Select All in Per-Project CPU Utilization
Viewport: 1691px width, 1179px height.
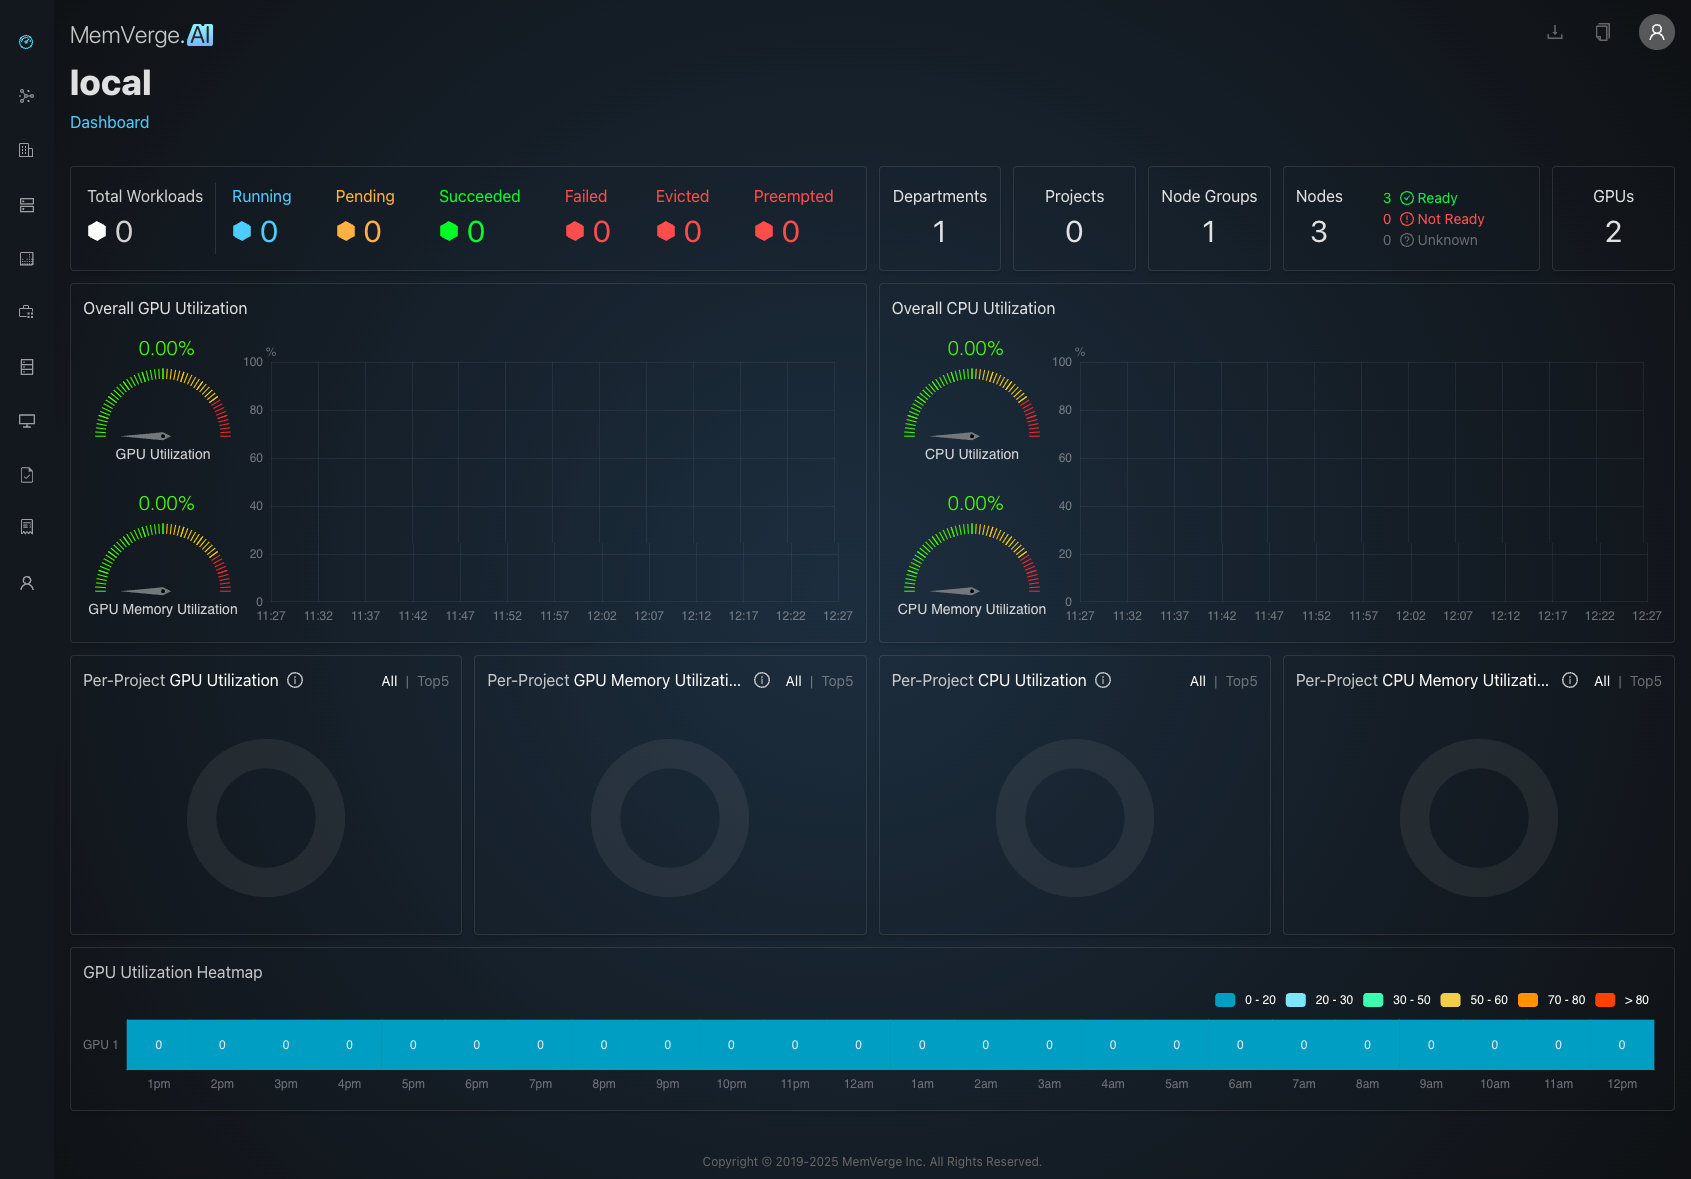(1197, 681)
